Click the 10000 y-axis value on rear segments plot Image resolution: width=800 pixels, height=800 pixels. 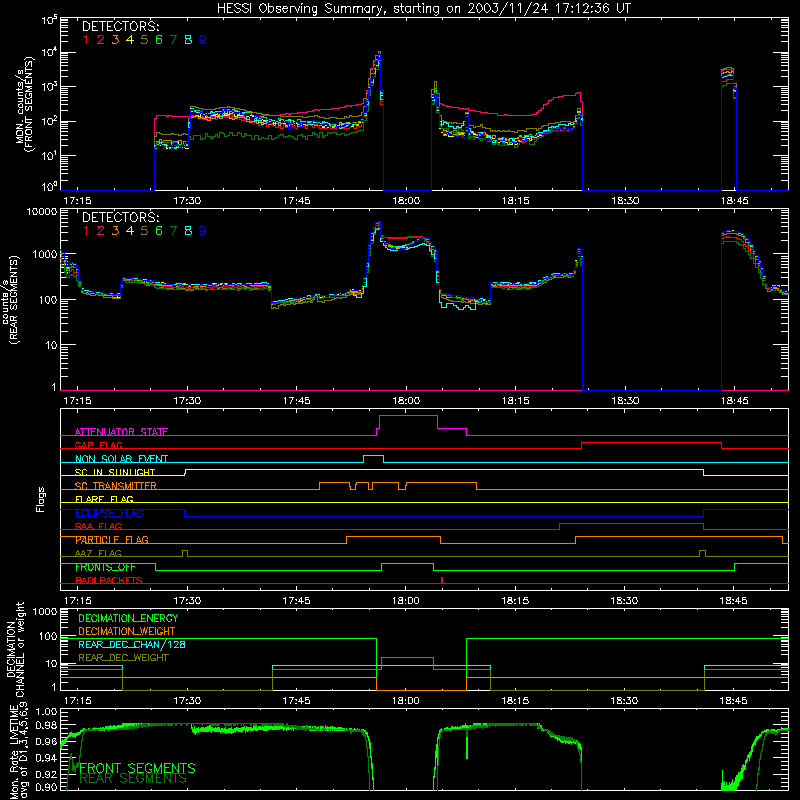42,212
